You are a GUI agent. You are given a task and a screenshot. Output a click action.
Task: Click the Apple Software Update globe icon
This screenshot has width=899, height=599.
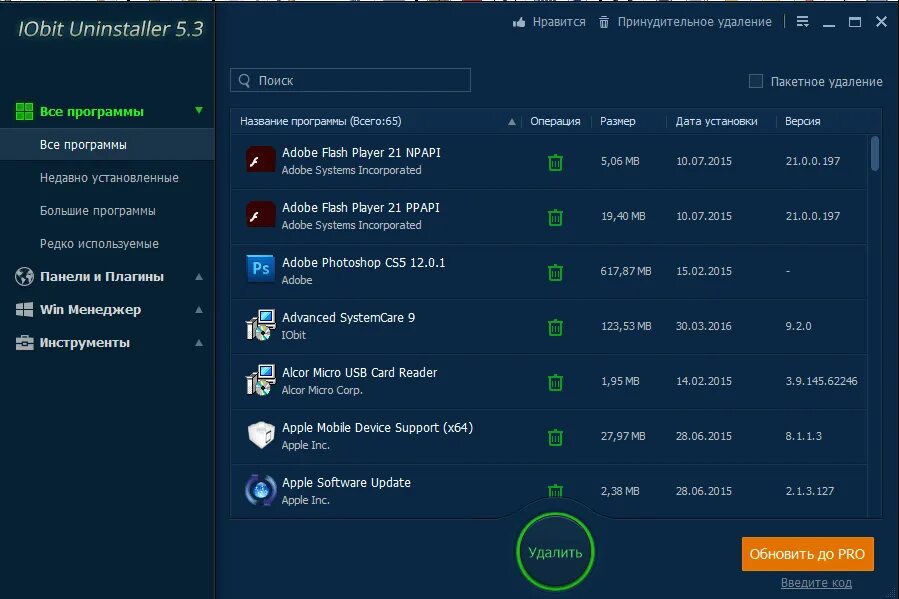(x=260, y=490)
